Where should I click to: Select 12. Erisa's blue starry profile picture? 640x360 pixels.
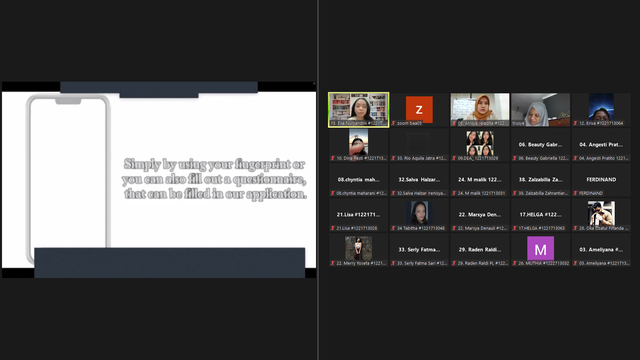coord(601,107)
